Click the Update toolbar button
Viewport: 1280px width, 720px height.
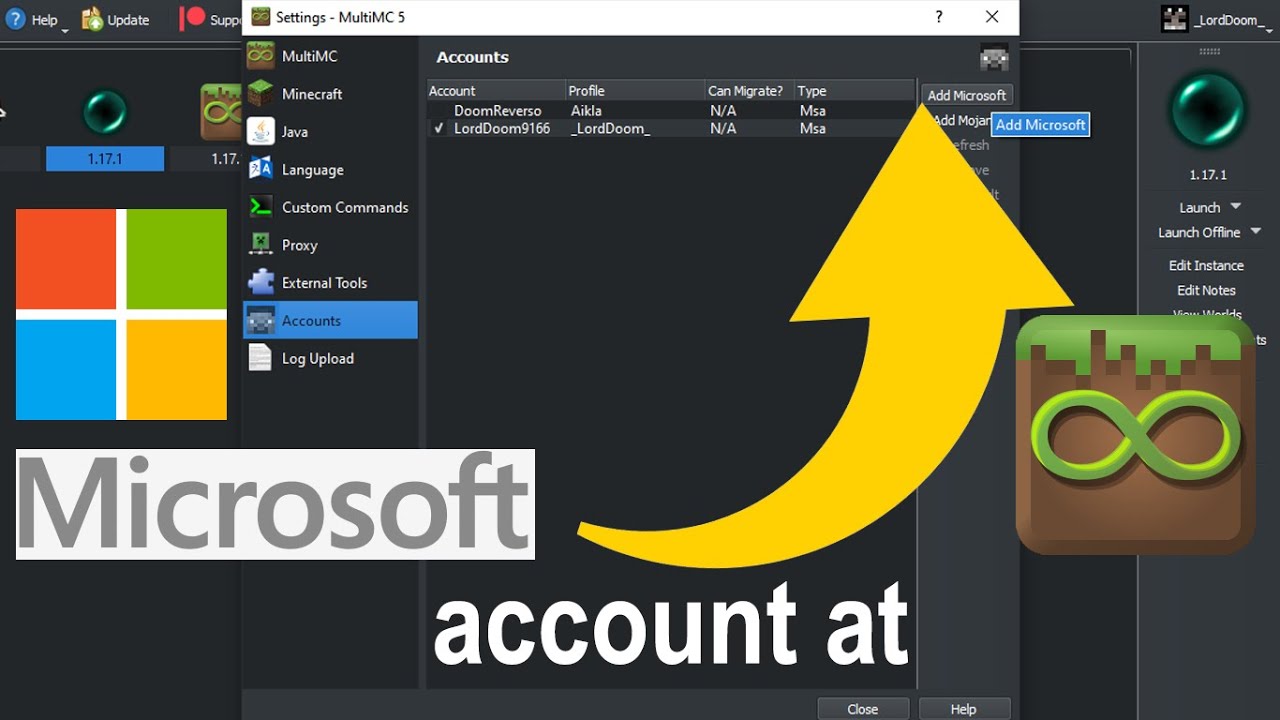tap(116, 19)
